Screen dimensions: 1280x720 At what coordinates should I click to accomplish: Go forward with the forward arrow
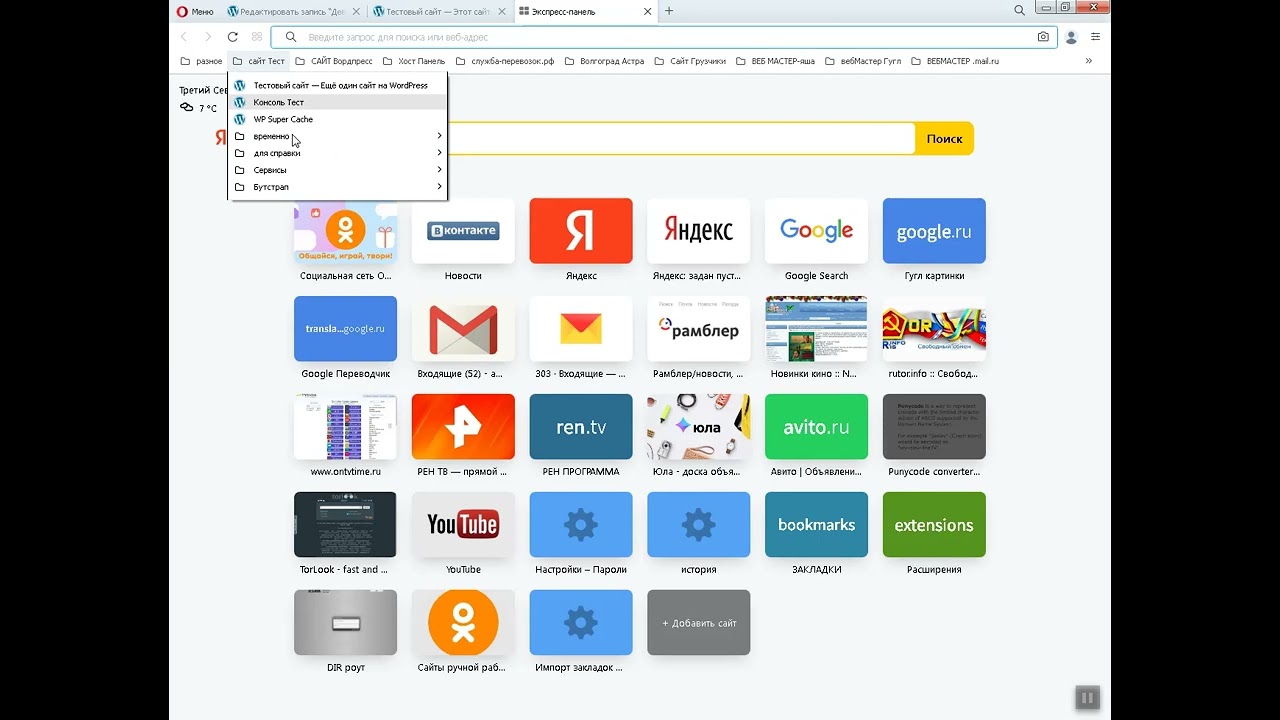[208, 37]
